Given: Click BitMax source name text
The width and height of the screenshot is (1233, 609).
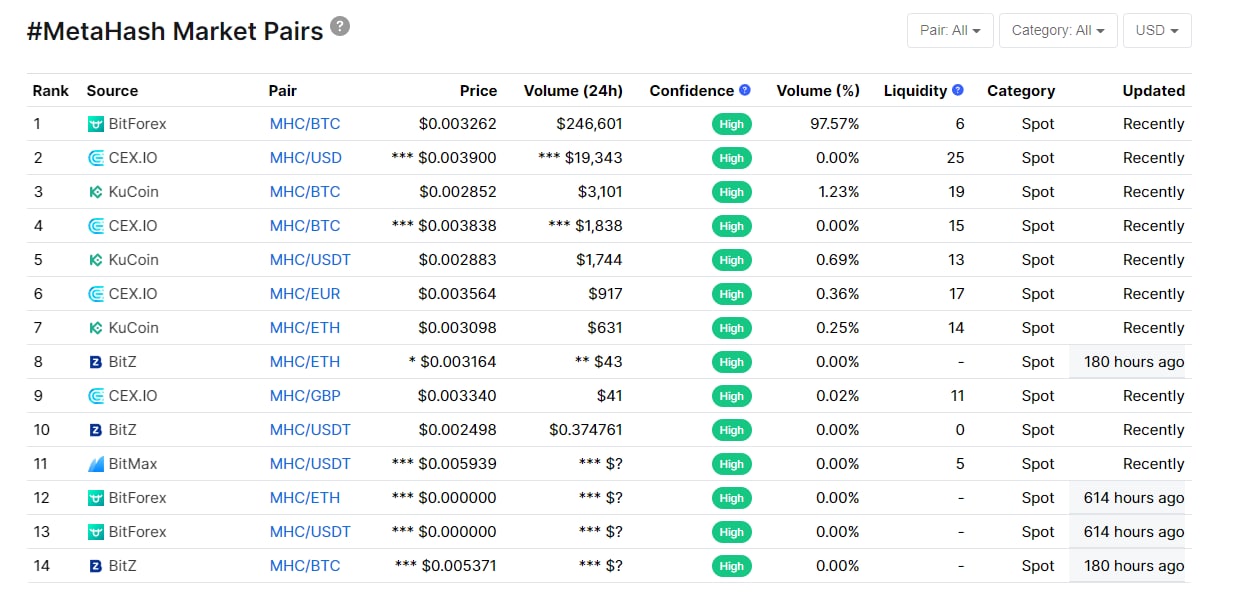Looking at the screenshot, I should (133, 464).
